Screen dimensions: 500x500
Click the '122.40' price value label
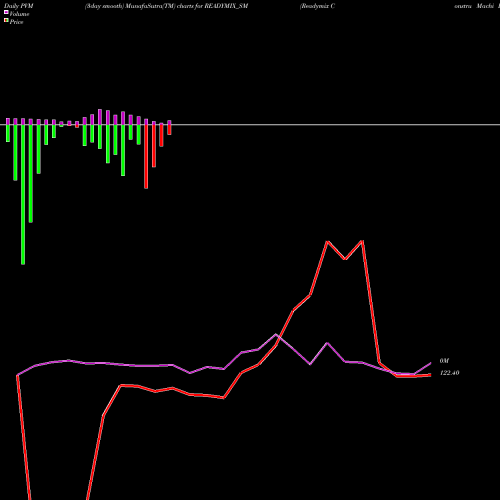[x=450, y=373]
